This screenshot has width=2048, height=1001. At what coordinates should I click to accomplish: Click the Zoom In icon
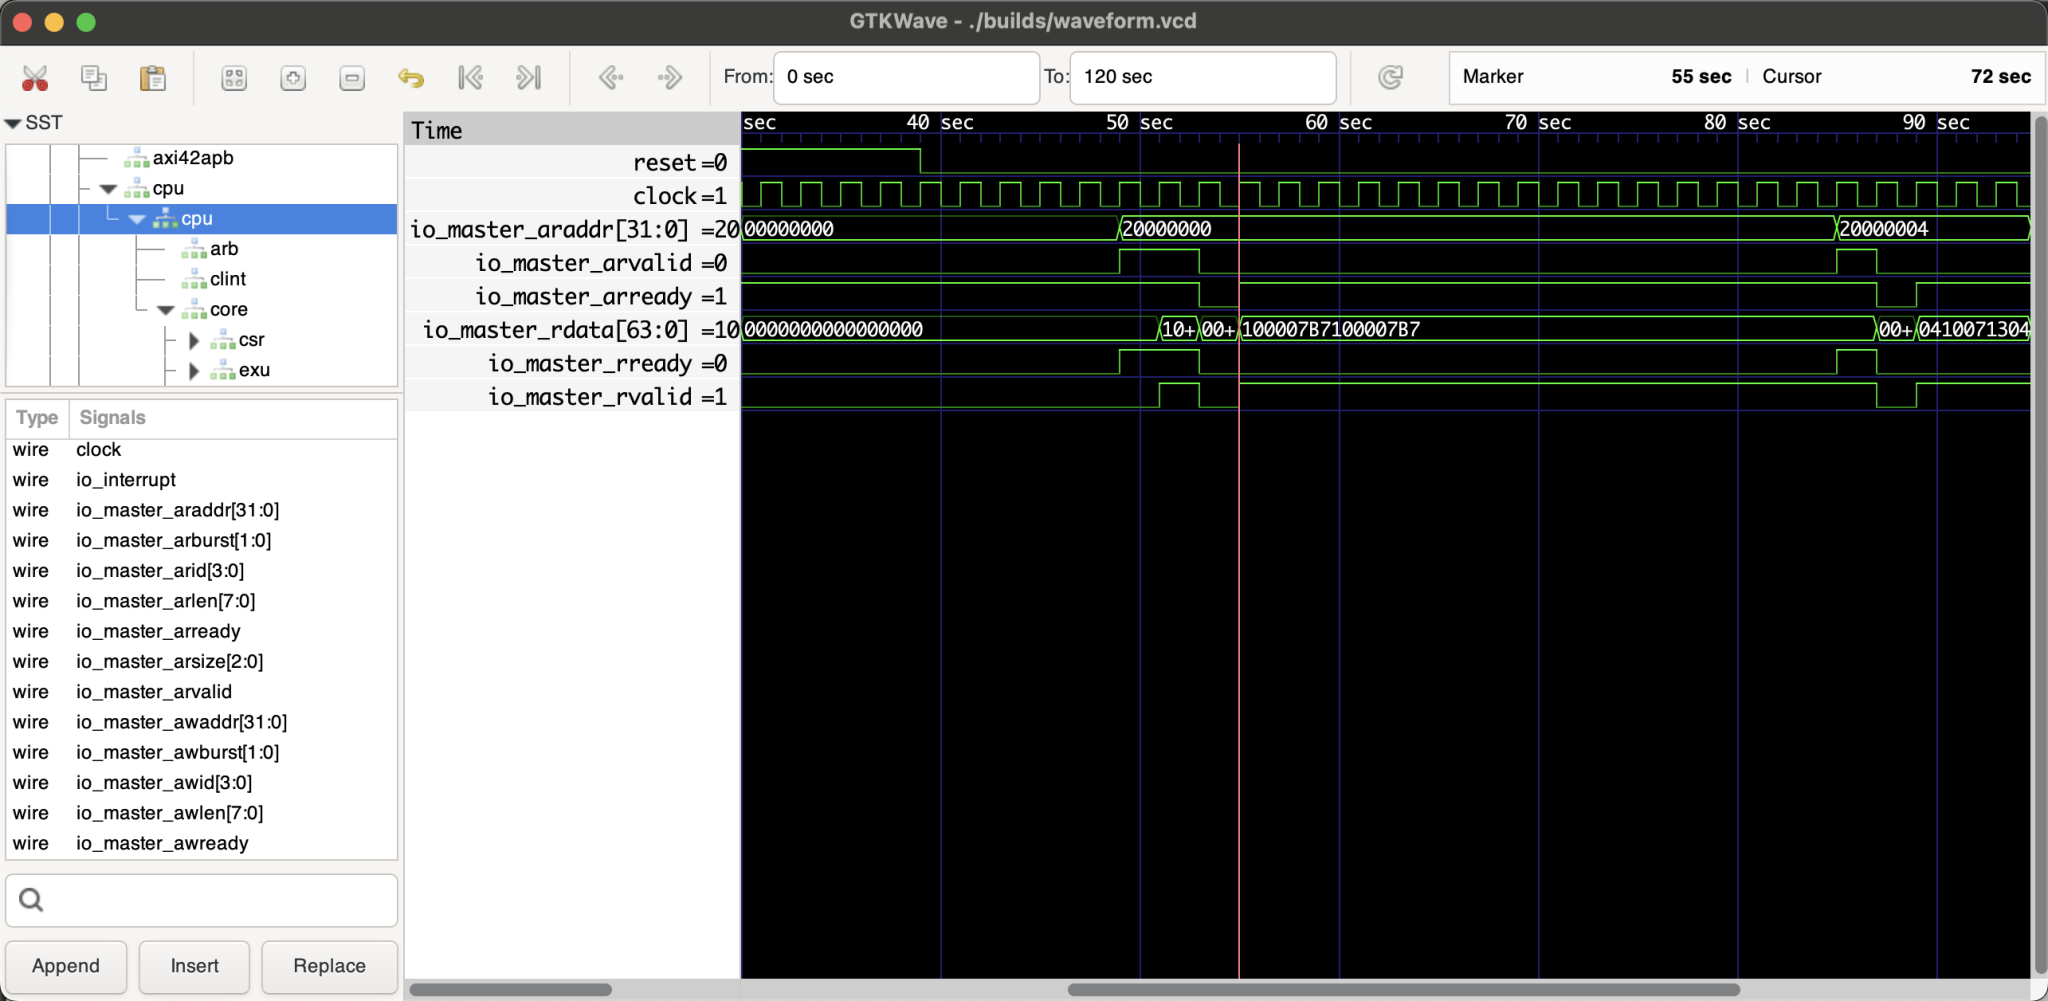tap(293, 78)
